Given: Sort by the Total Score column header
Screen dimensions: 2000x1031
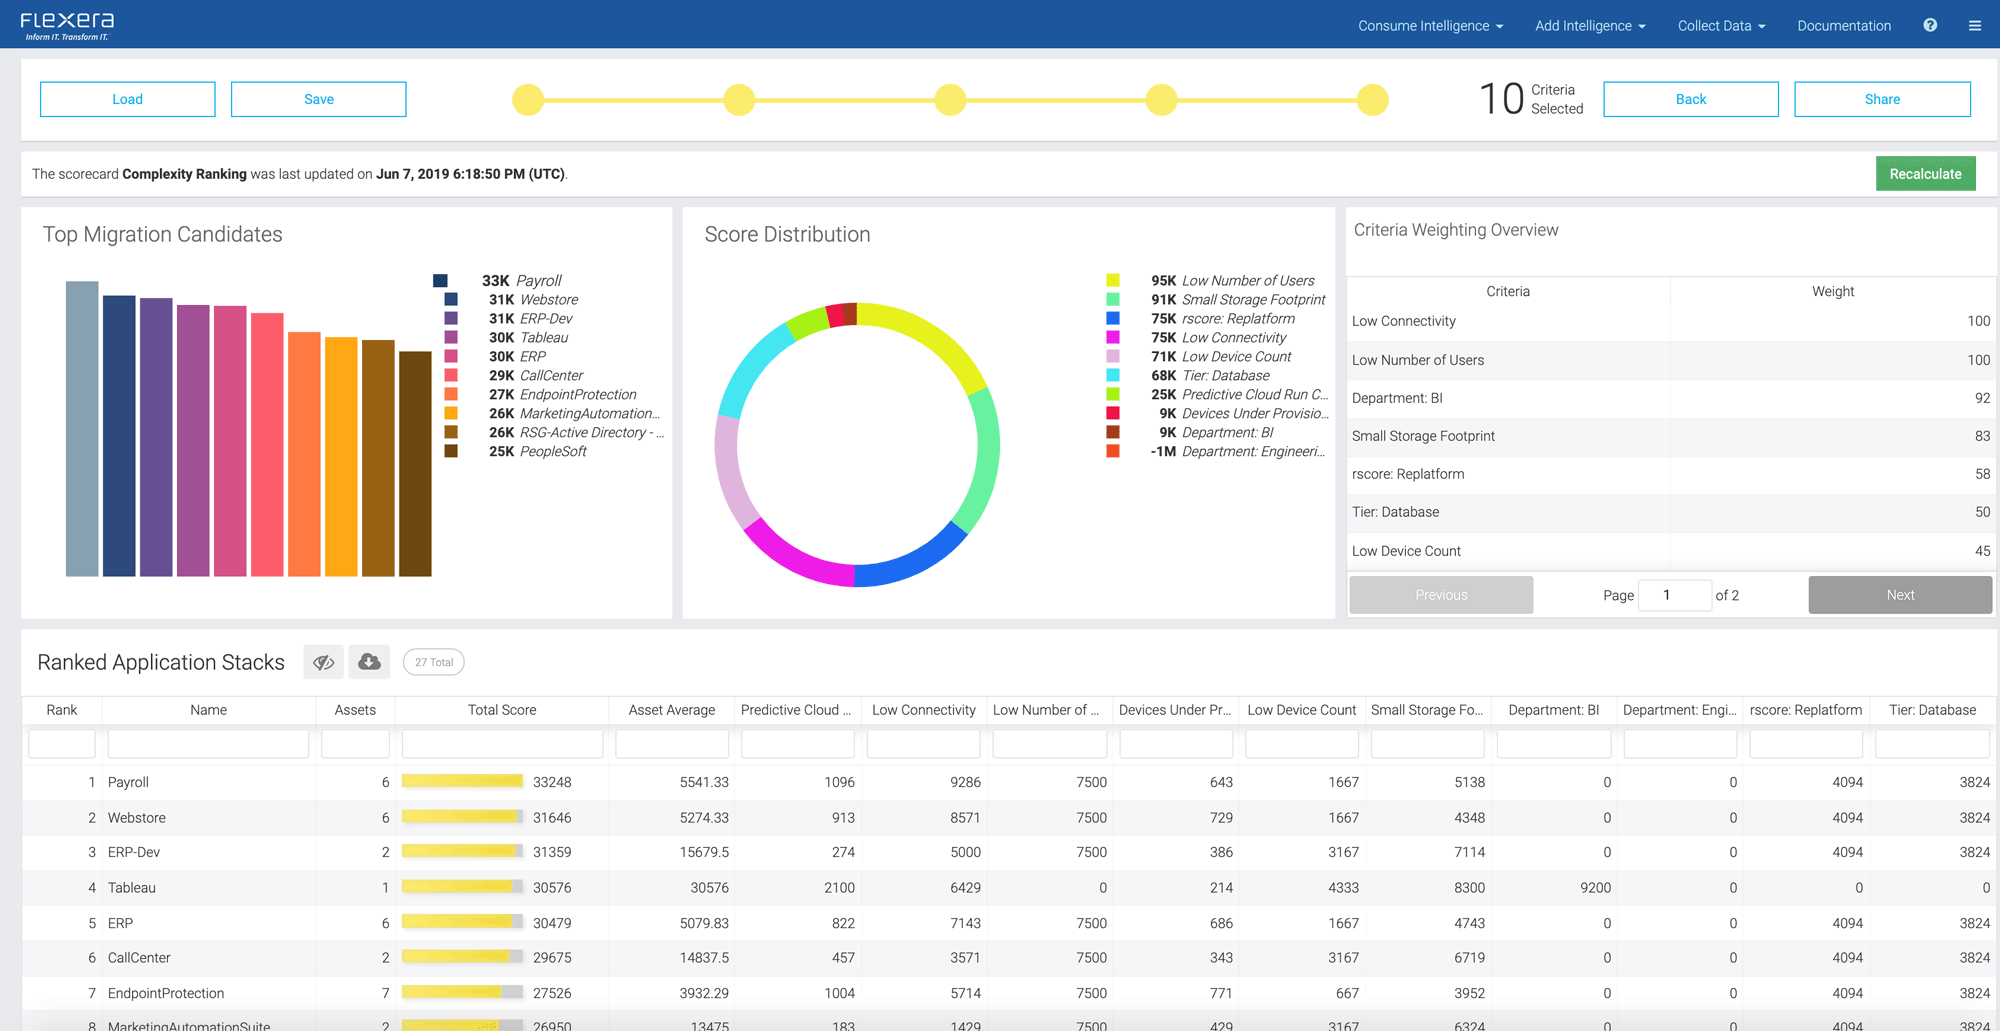Looking at the screenshot, I should pos(502,710).
